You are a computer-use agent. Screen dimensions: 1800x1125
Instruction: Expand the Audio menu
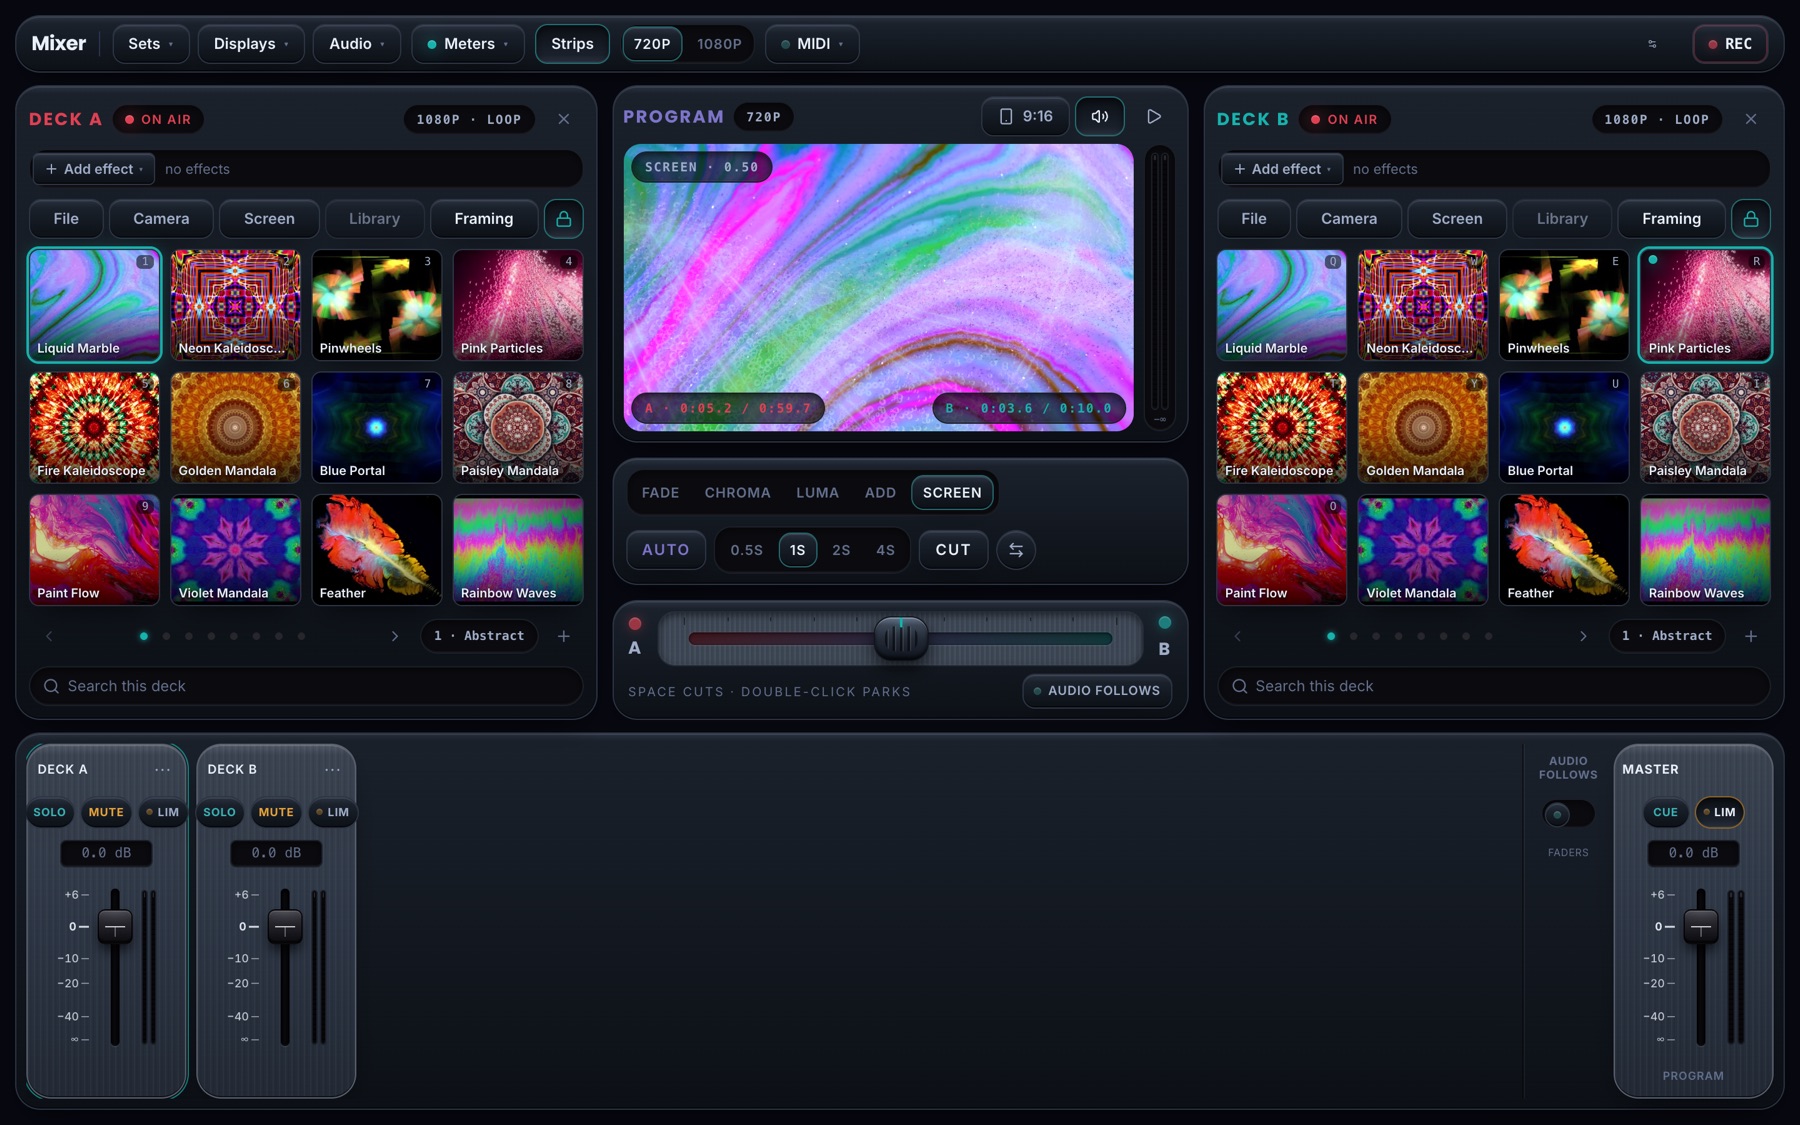(357, 44)
